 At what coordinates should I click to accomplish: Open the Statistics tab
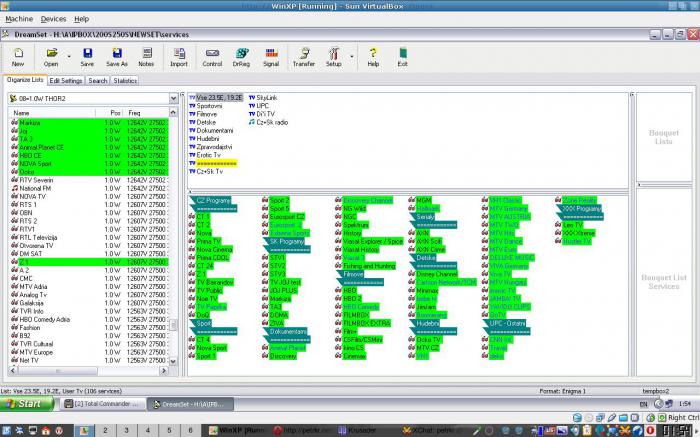pyautogui.click(x=125, y=81)
